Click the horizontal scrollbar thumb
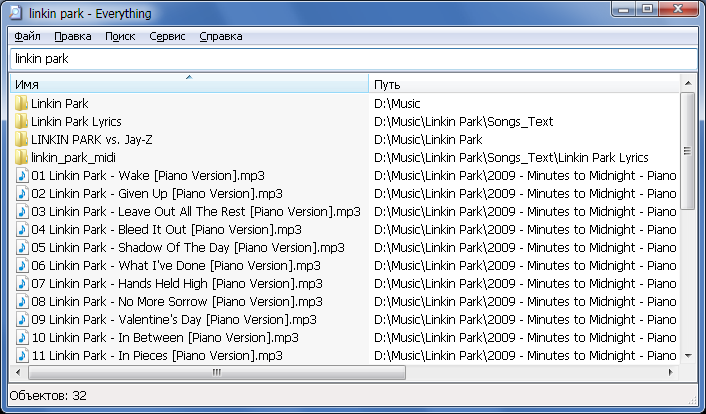This screenshot has width=706, height=414. [217, 372]
